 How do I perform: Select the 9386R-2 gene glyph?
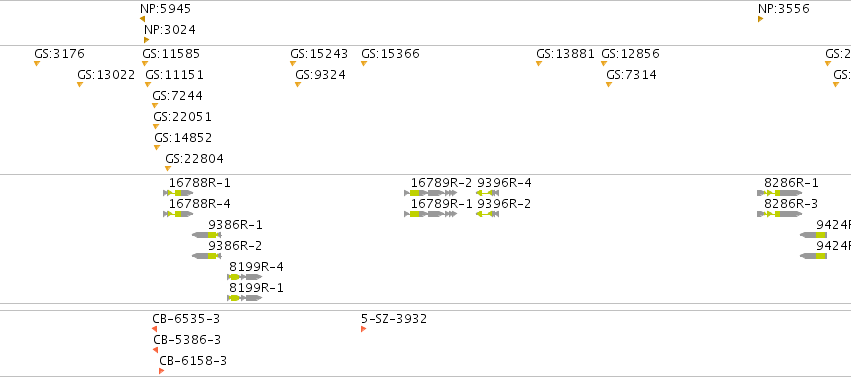(207, 256)
